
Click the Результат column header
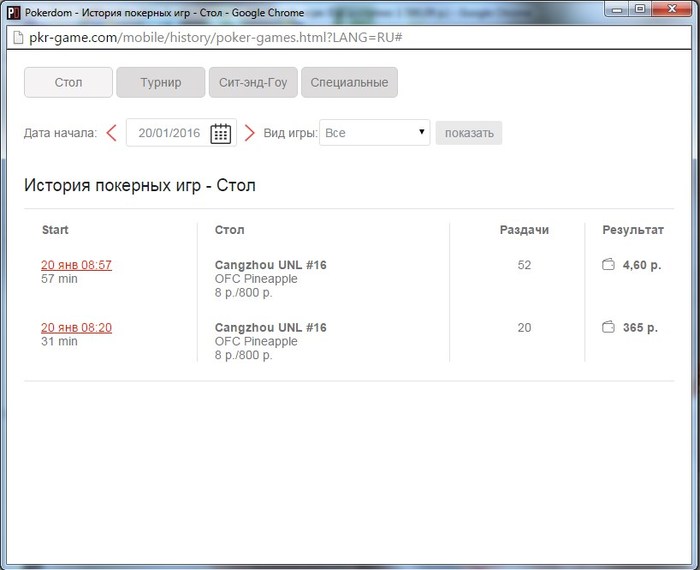633,230
